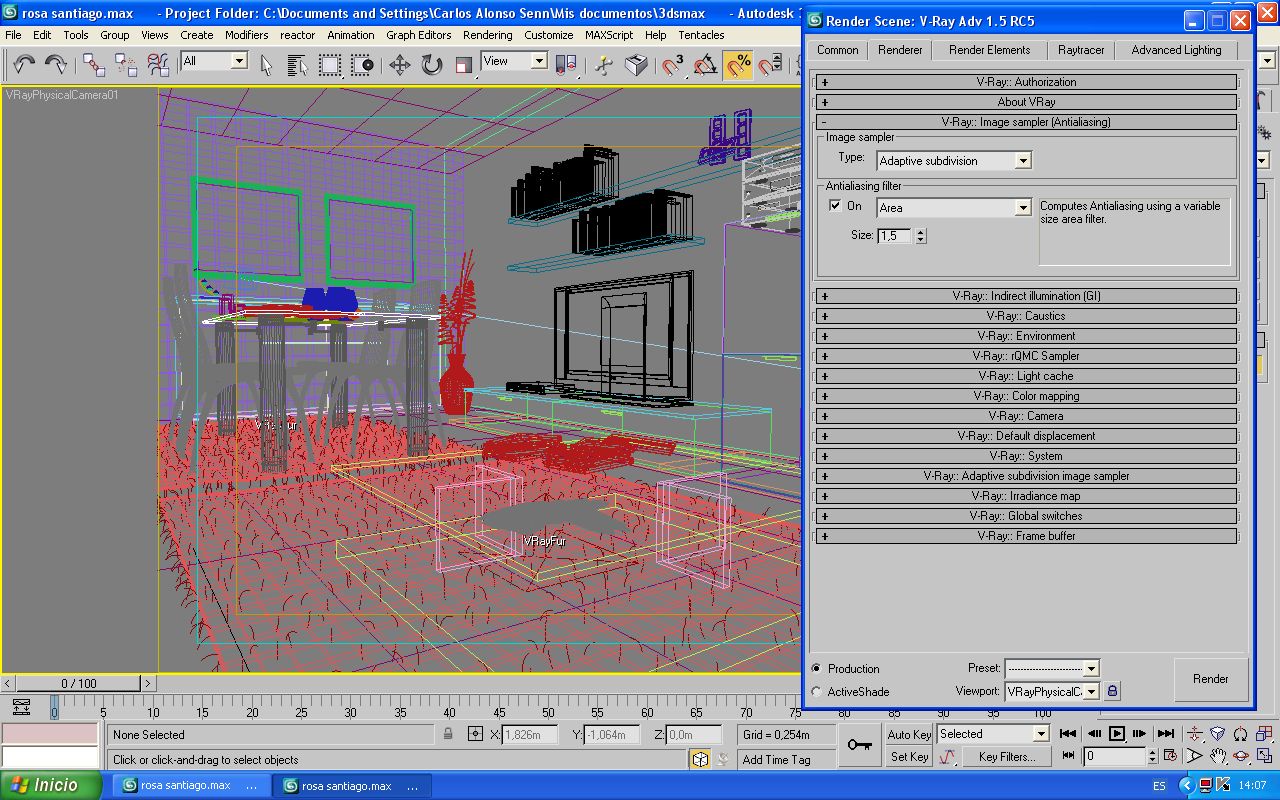Click the pink MAXScript listener swatch
The height and width of the screenshot is (800, 1280).
tap(50, 733)
